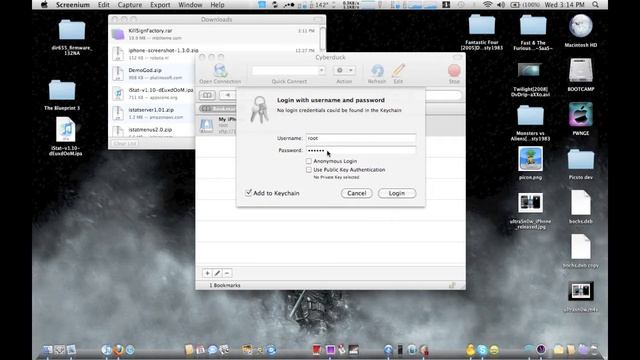Toggle the bookmarks book icon in Cyberduck

point(207,95)
